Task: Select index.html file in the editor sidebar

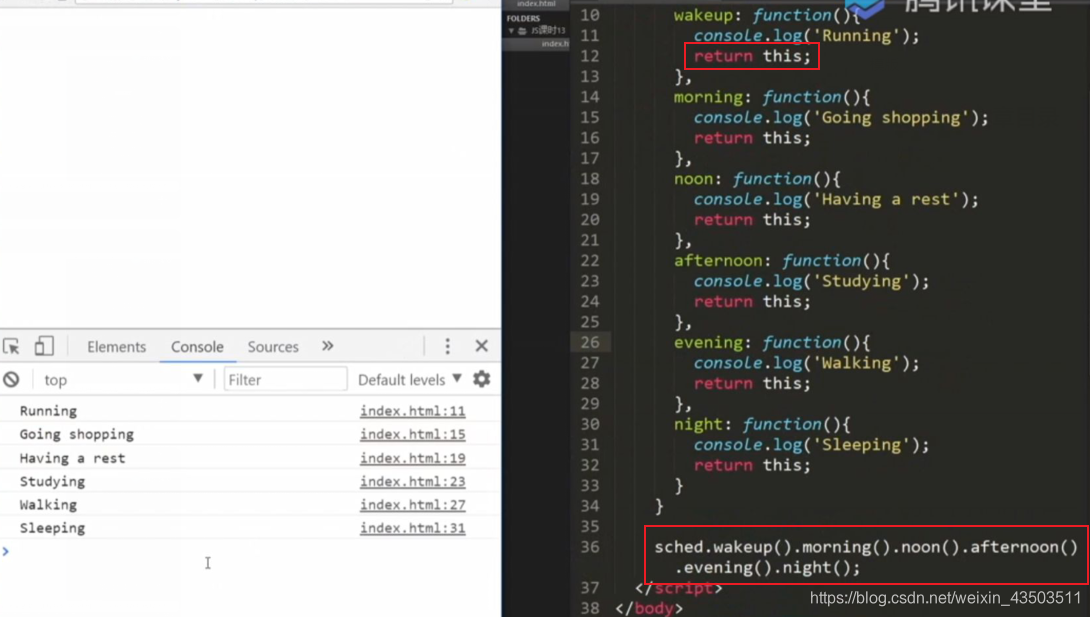Action: click(x=554, y=44)
